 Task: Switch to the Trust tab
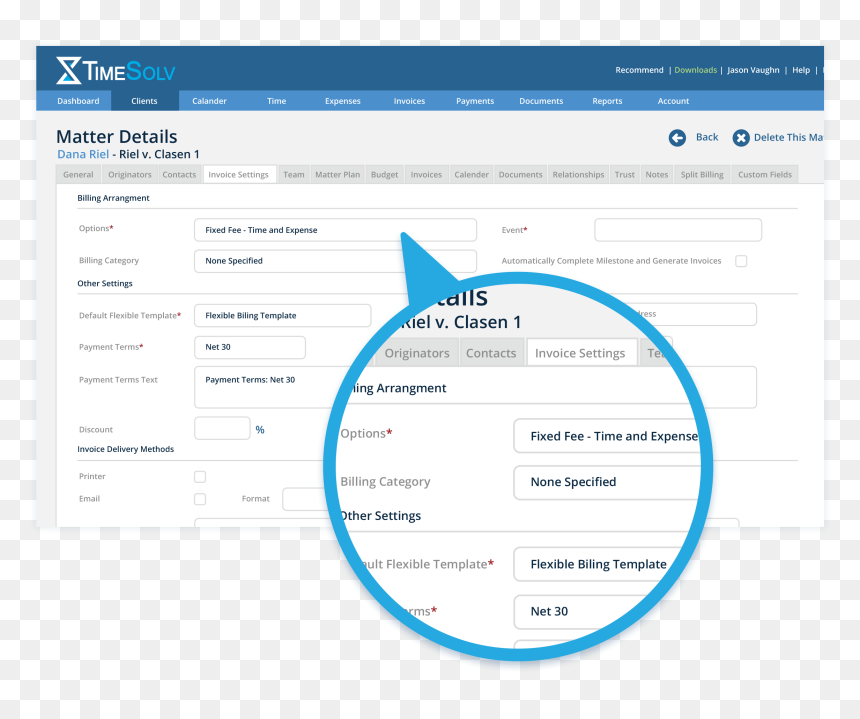624,174
